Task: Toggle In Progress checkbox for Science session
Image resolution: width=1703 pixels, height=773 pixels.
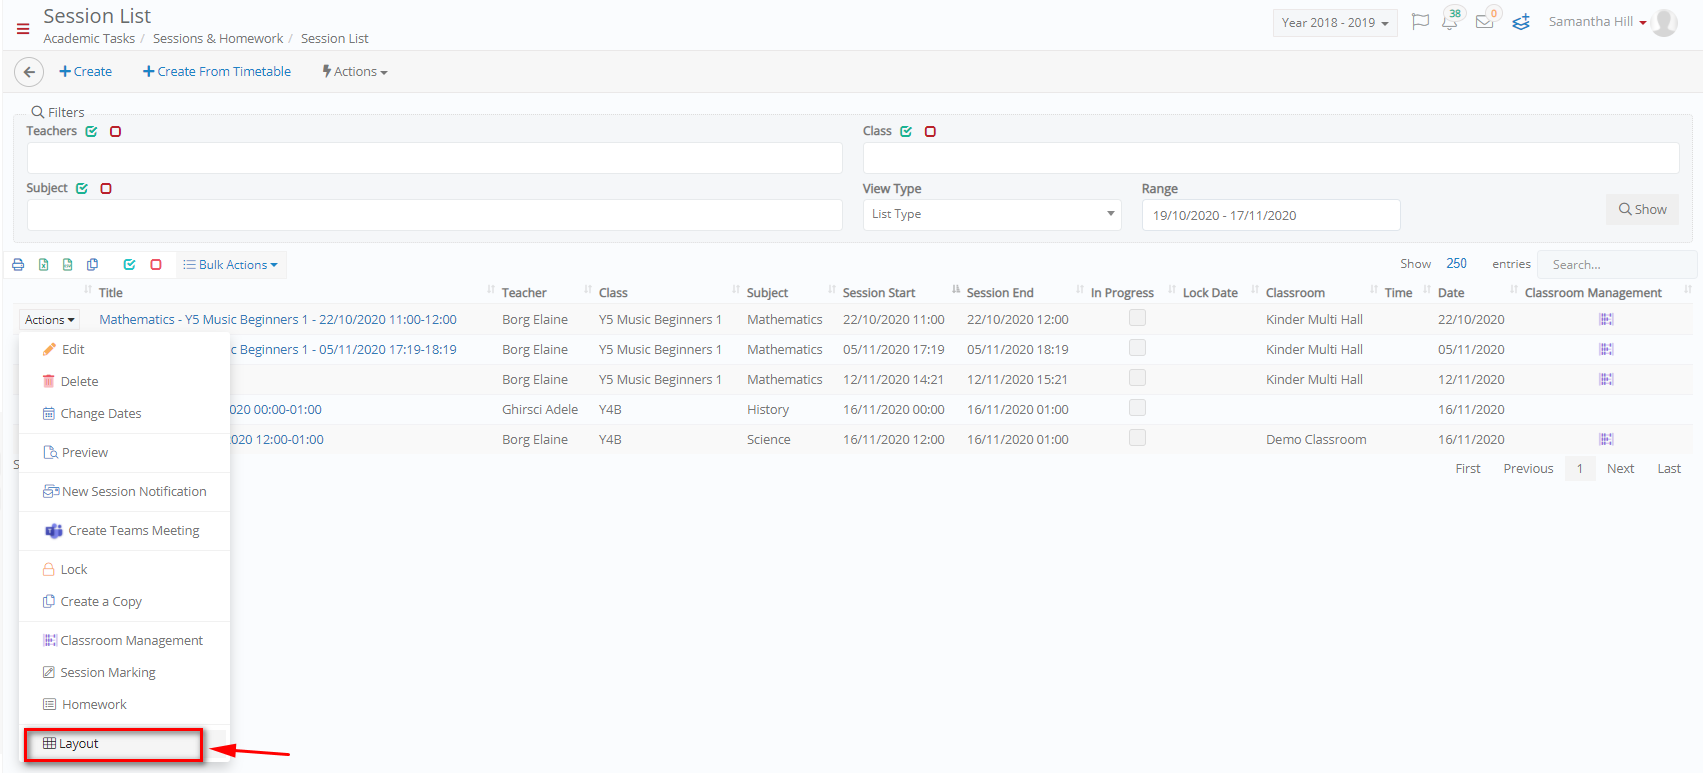Action: click(x=1137, y=438)
